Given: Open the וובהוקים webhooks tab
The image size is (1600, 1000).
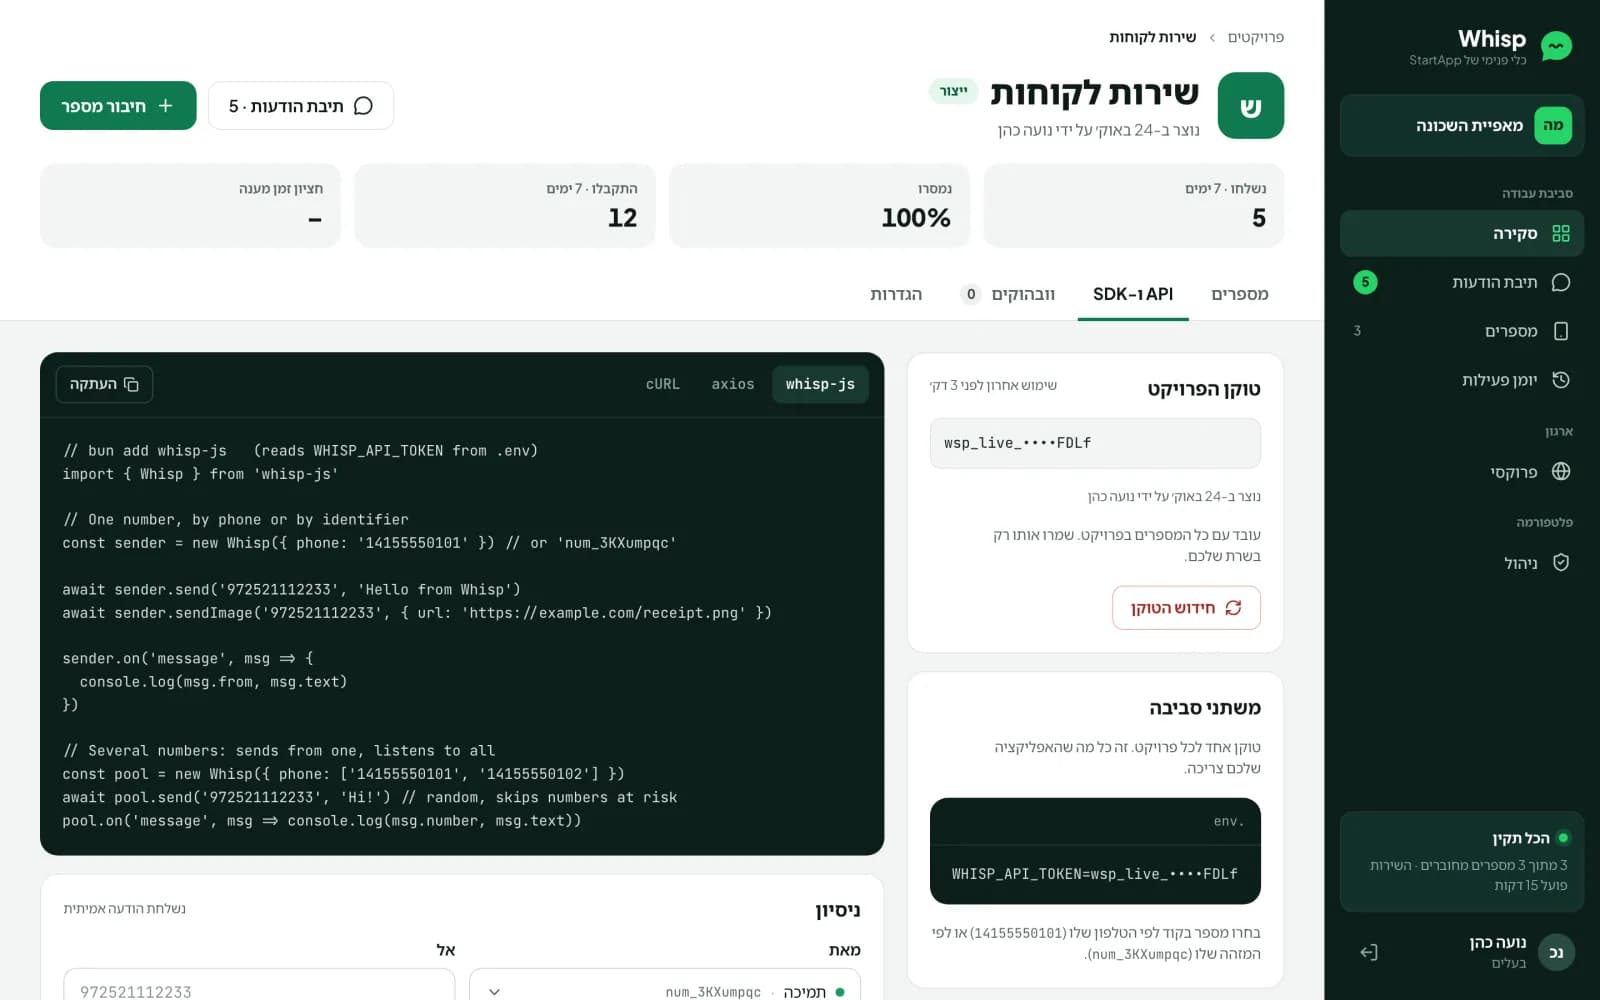Looking at the screenshot, I should point(1008,294).
